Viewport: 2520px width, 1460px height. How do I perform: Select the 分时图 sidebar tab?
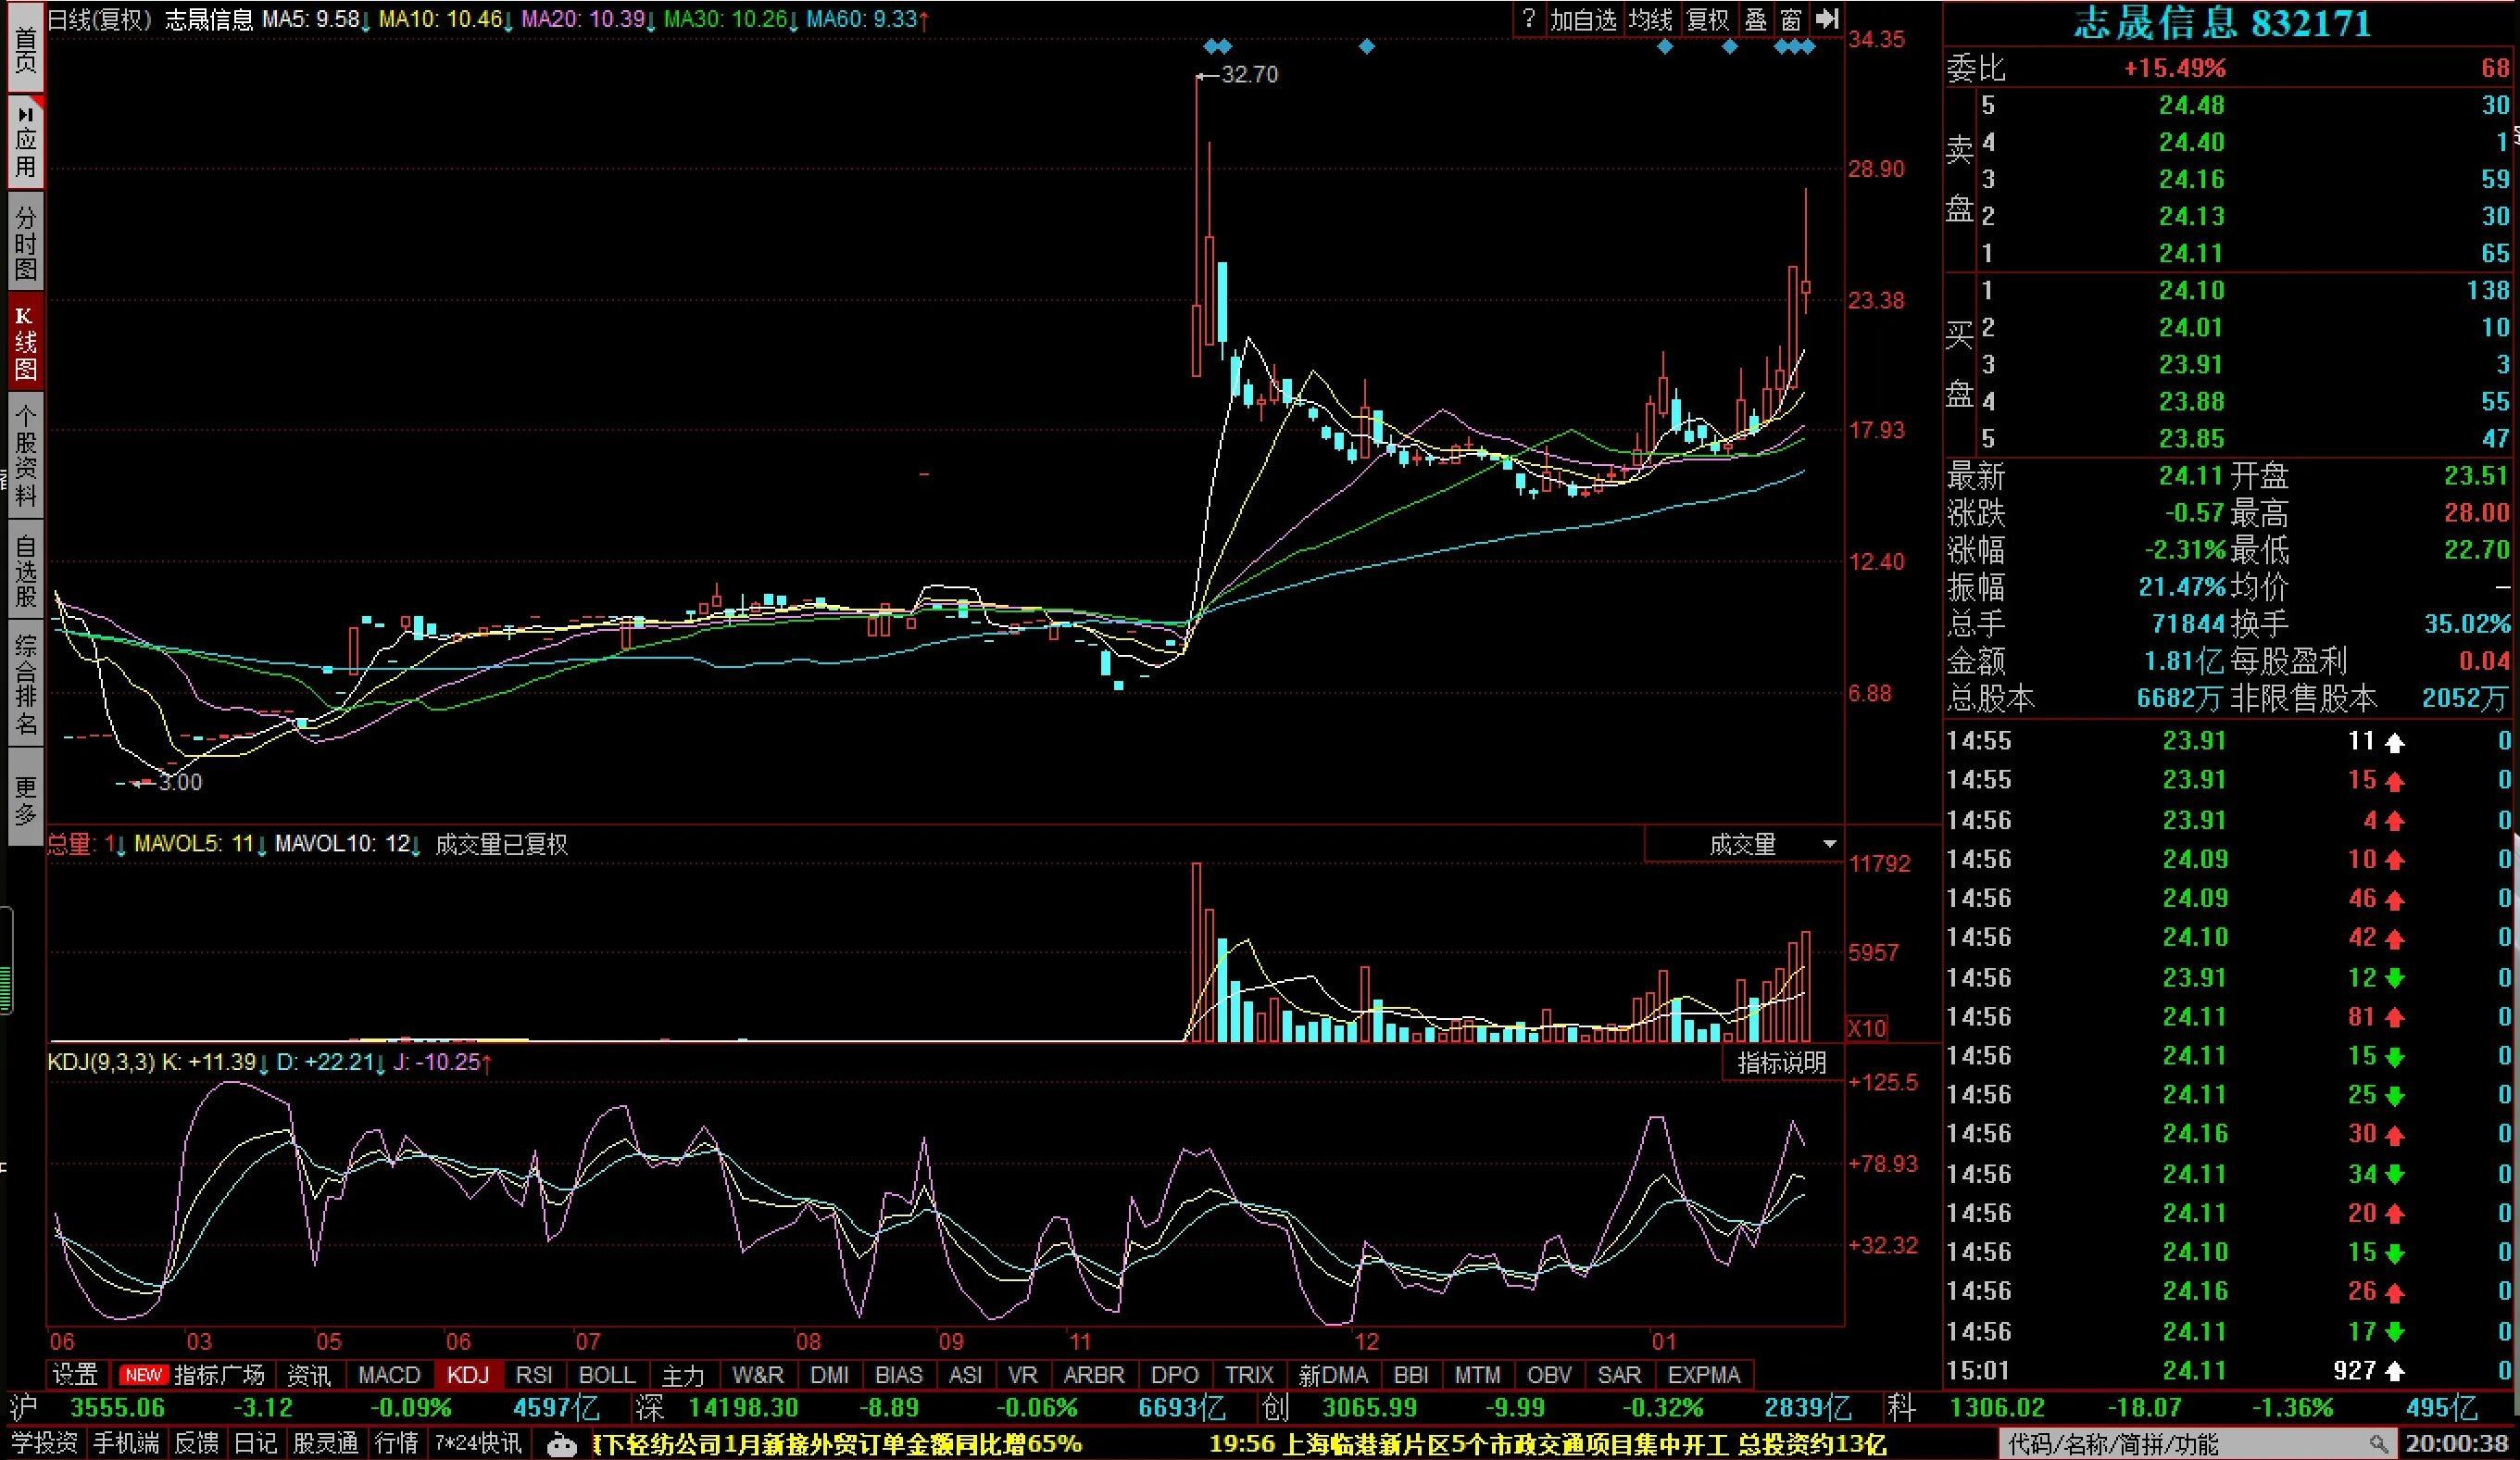(25, 244)
